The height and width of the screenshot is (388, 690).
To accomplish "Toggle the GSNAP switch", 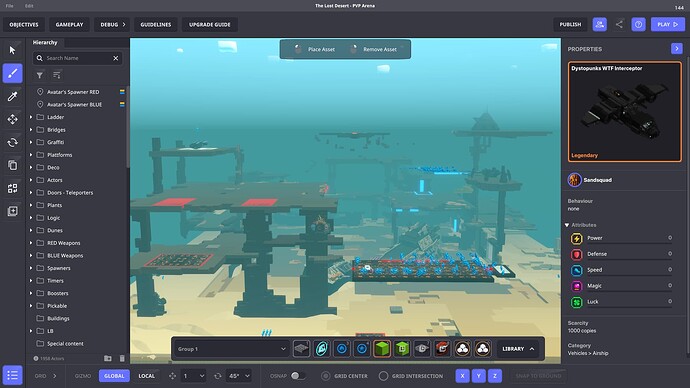I will (298, 376).
